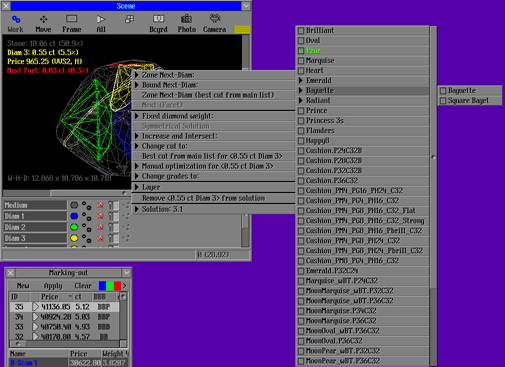The image size is (505, 367).
Task: Click the green color circle for Diam 2
Action: click(x=74, y=227)
